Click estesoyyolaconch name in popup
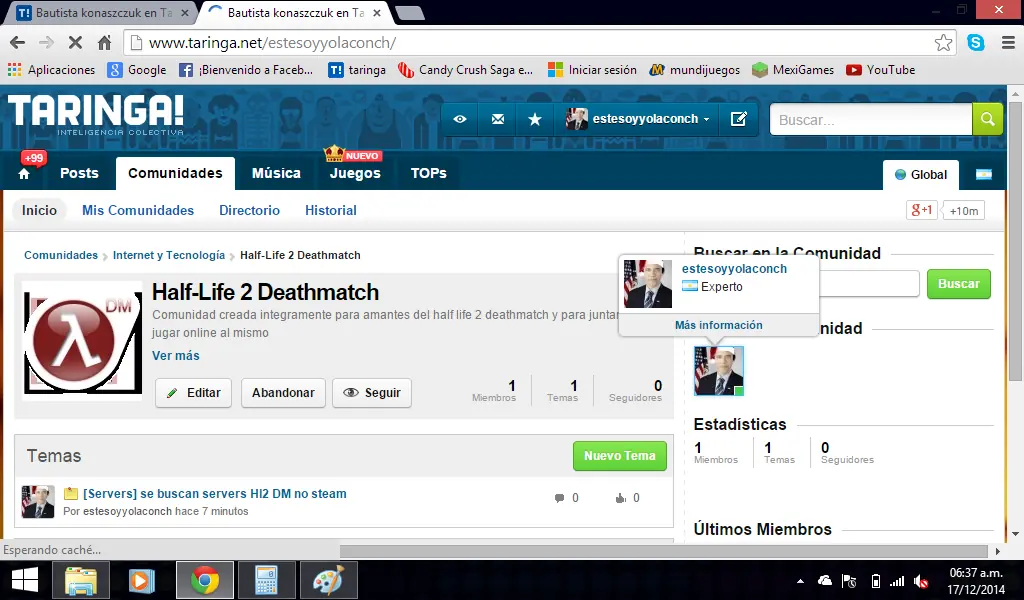The width and height of the screenshot is (1024, 600). 734,268
